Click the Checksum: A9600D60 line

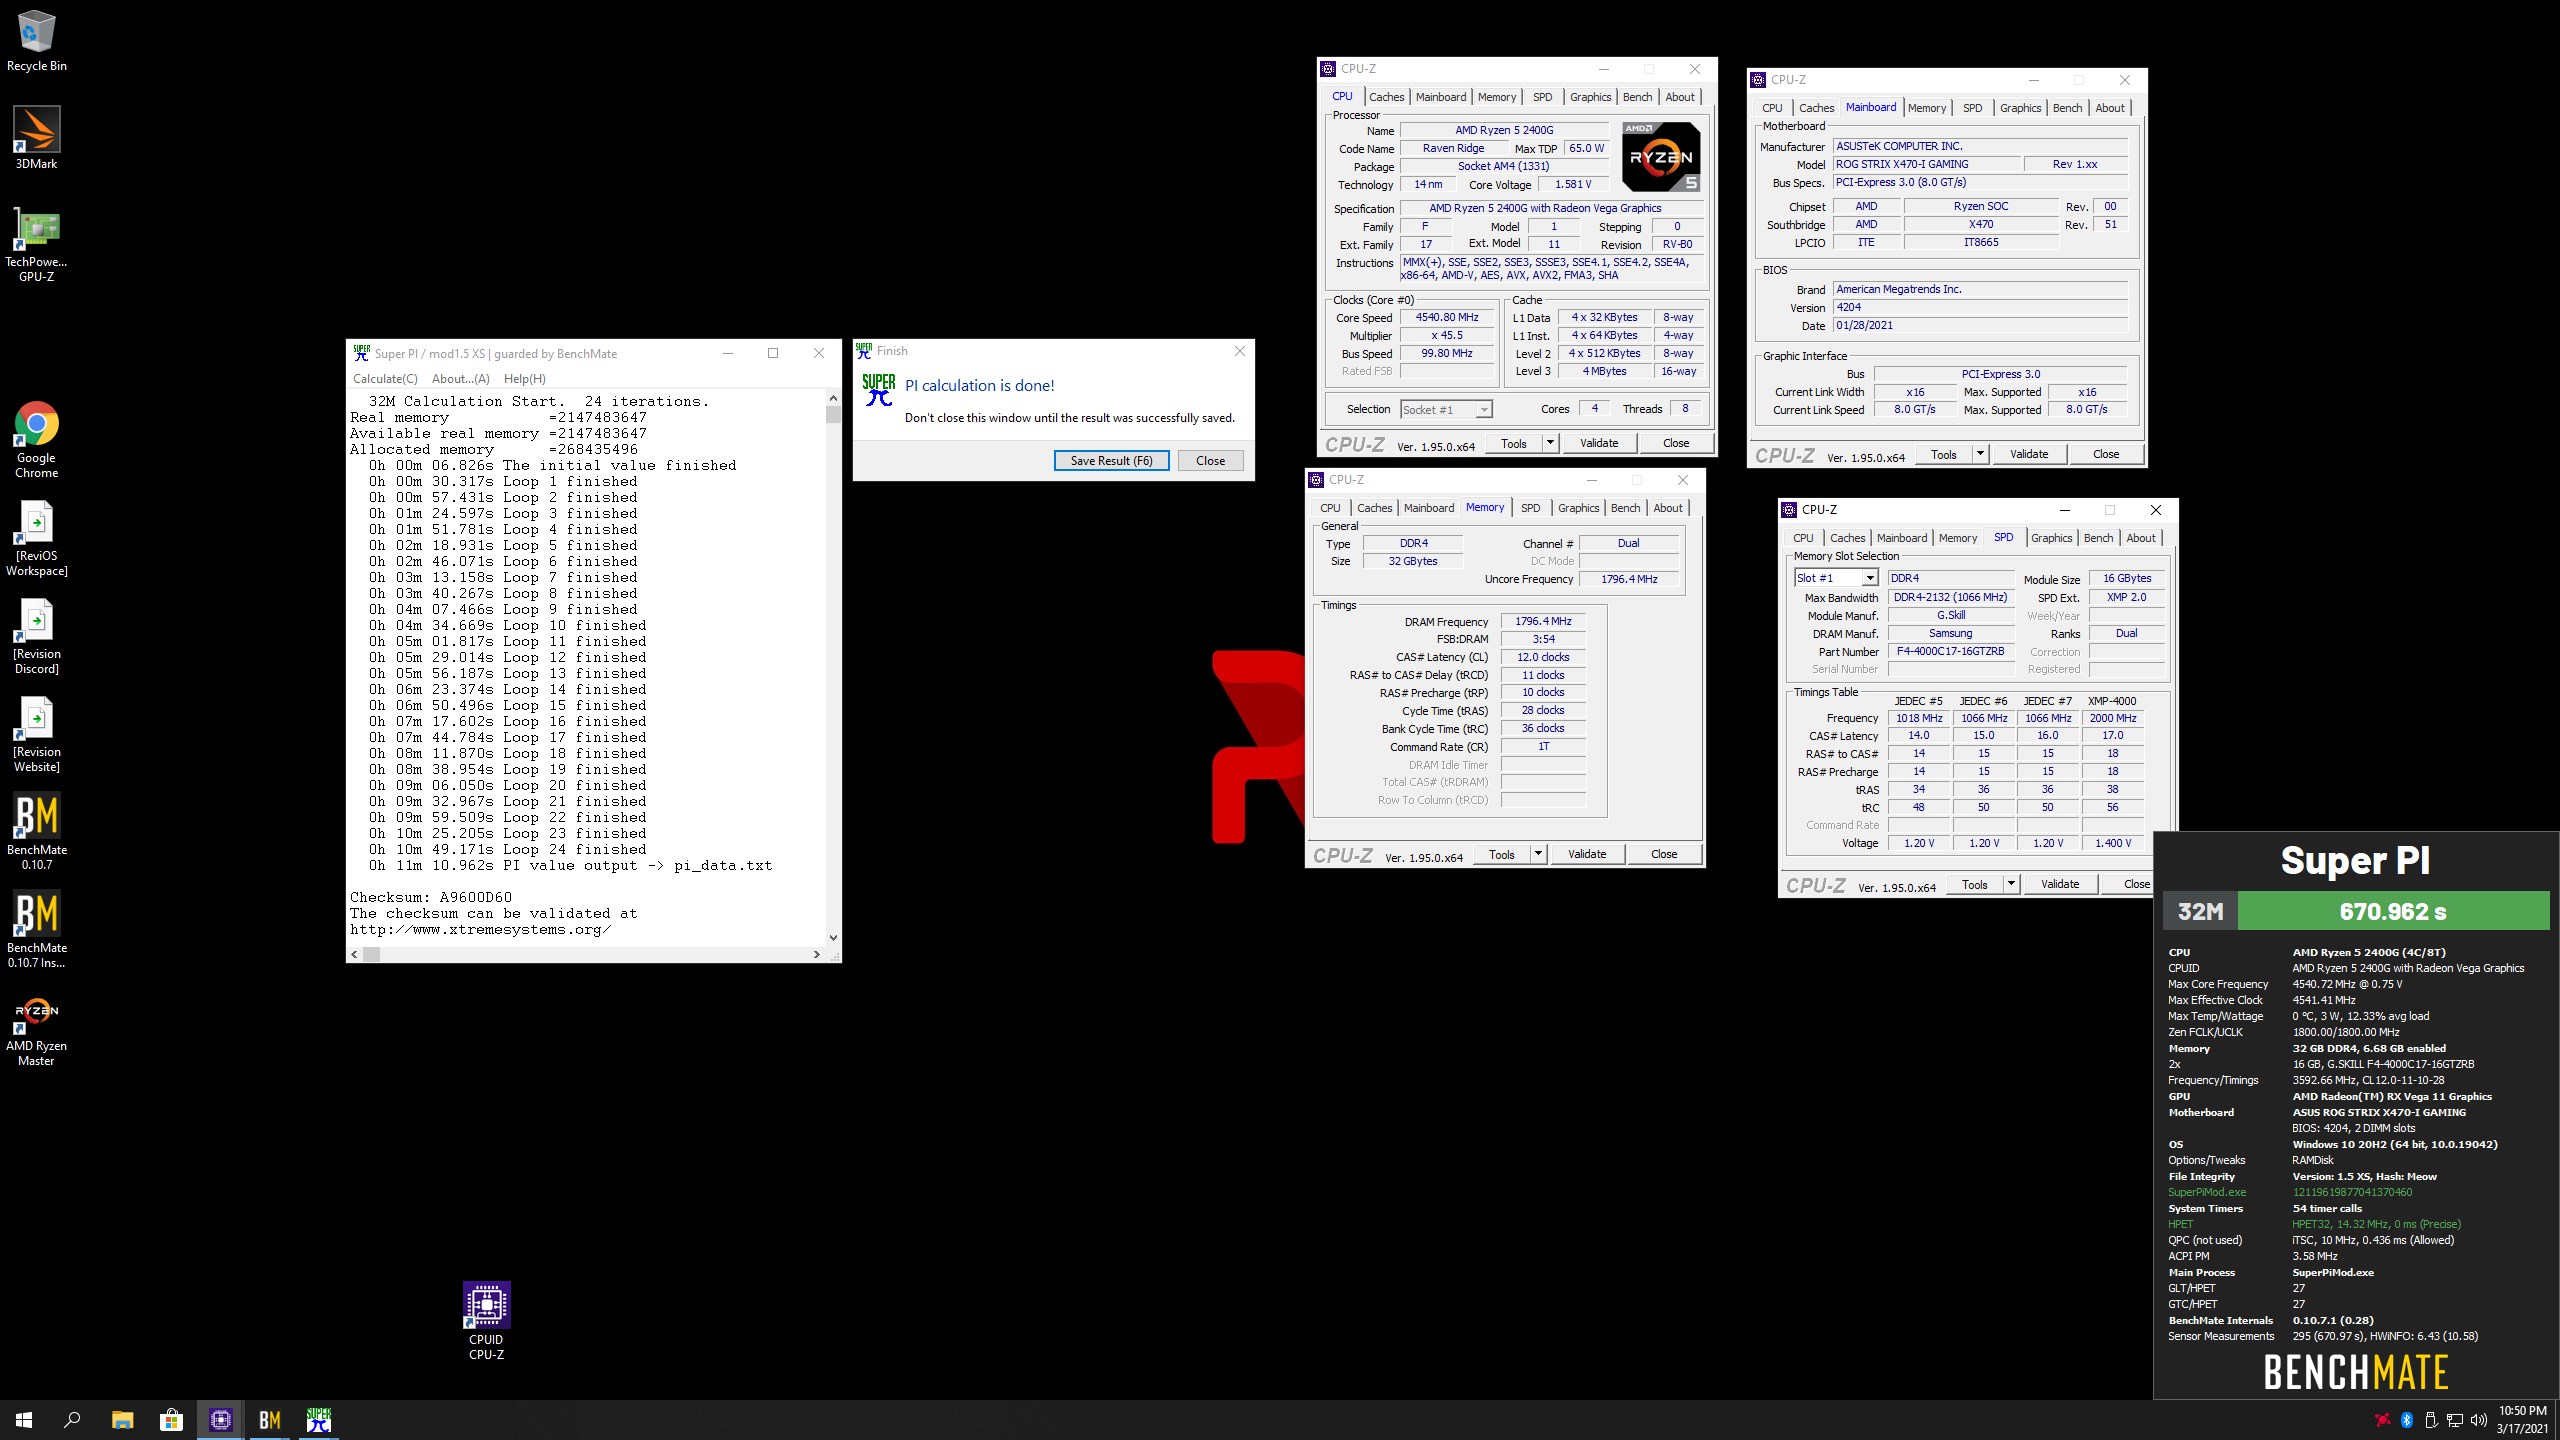tap(431, 897)
